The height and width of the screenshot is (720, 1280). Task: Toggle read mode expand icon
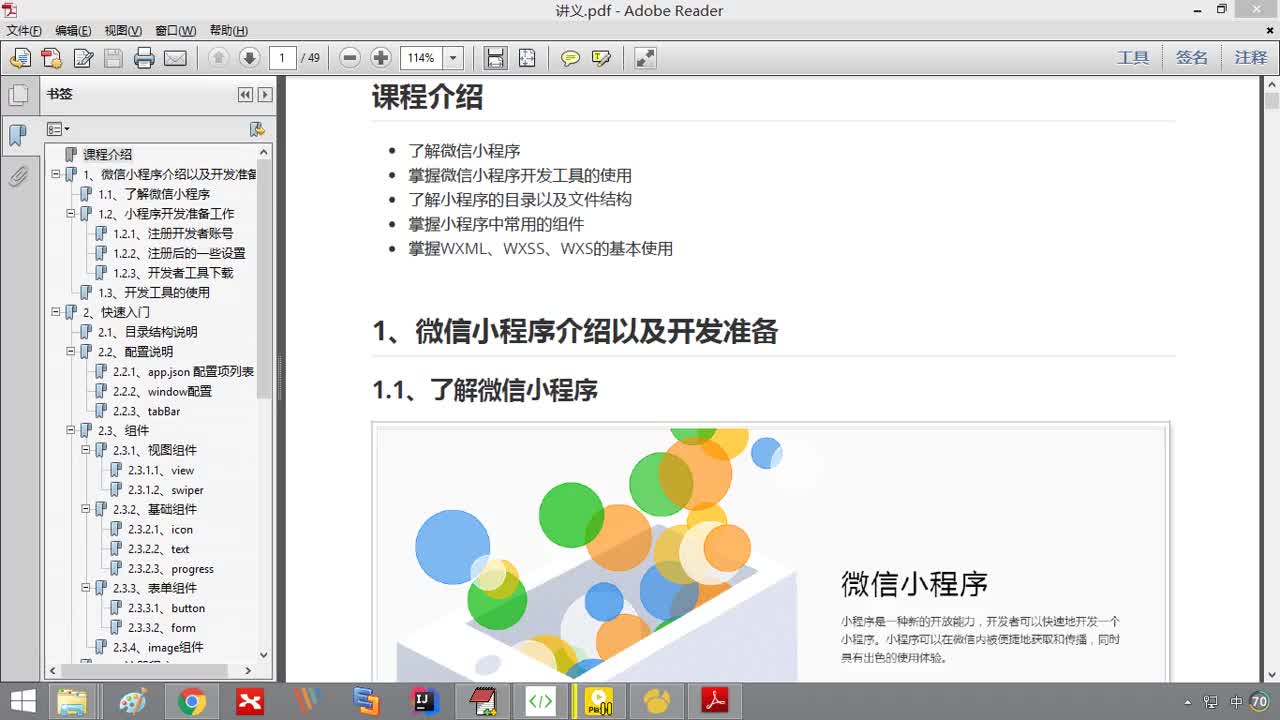point(645,58)
